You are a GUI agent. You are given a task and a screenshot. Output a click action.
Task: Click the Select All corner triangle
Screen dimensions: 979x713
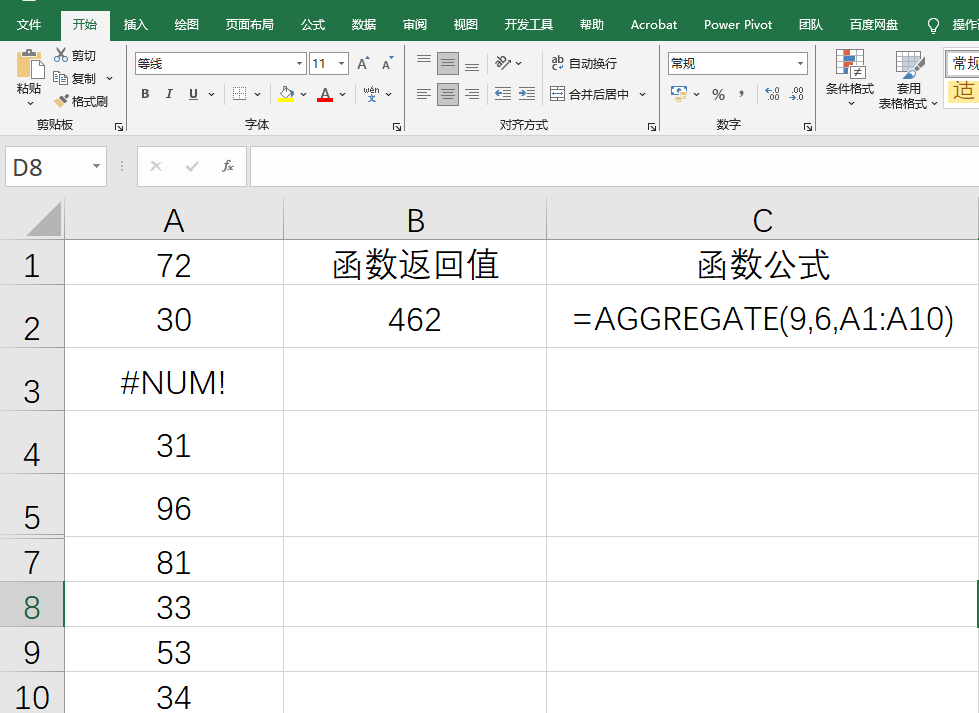(44, 219)
